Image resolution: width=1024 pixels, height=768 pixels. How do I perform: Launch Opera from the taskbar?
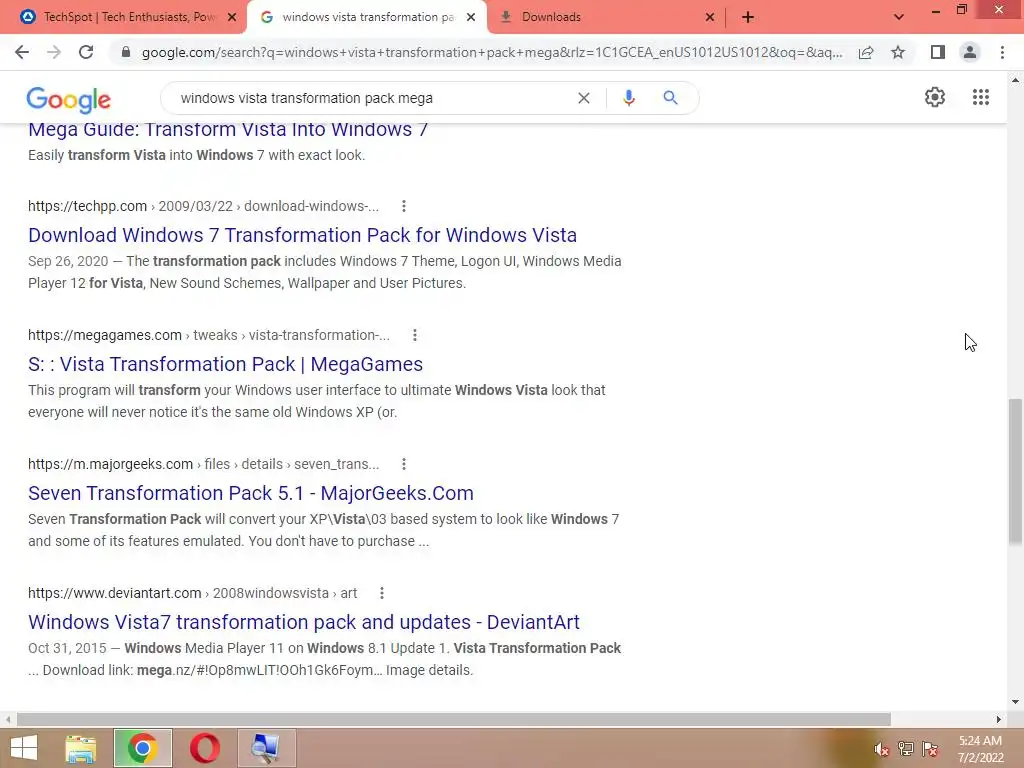204,748
